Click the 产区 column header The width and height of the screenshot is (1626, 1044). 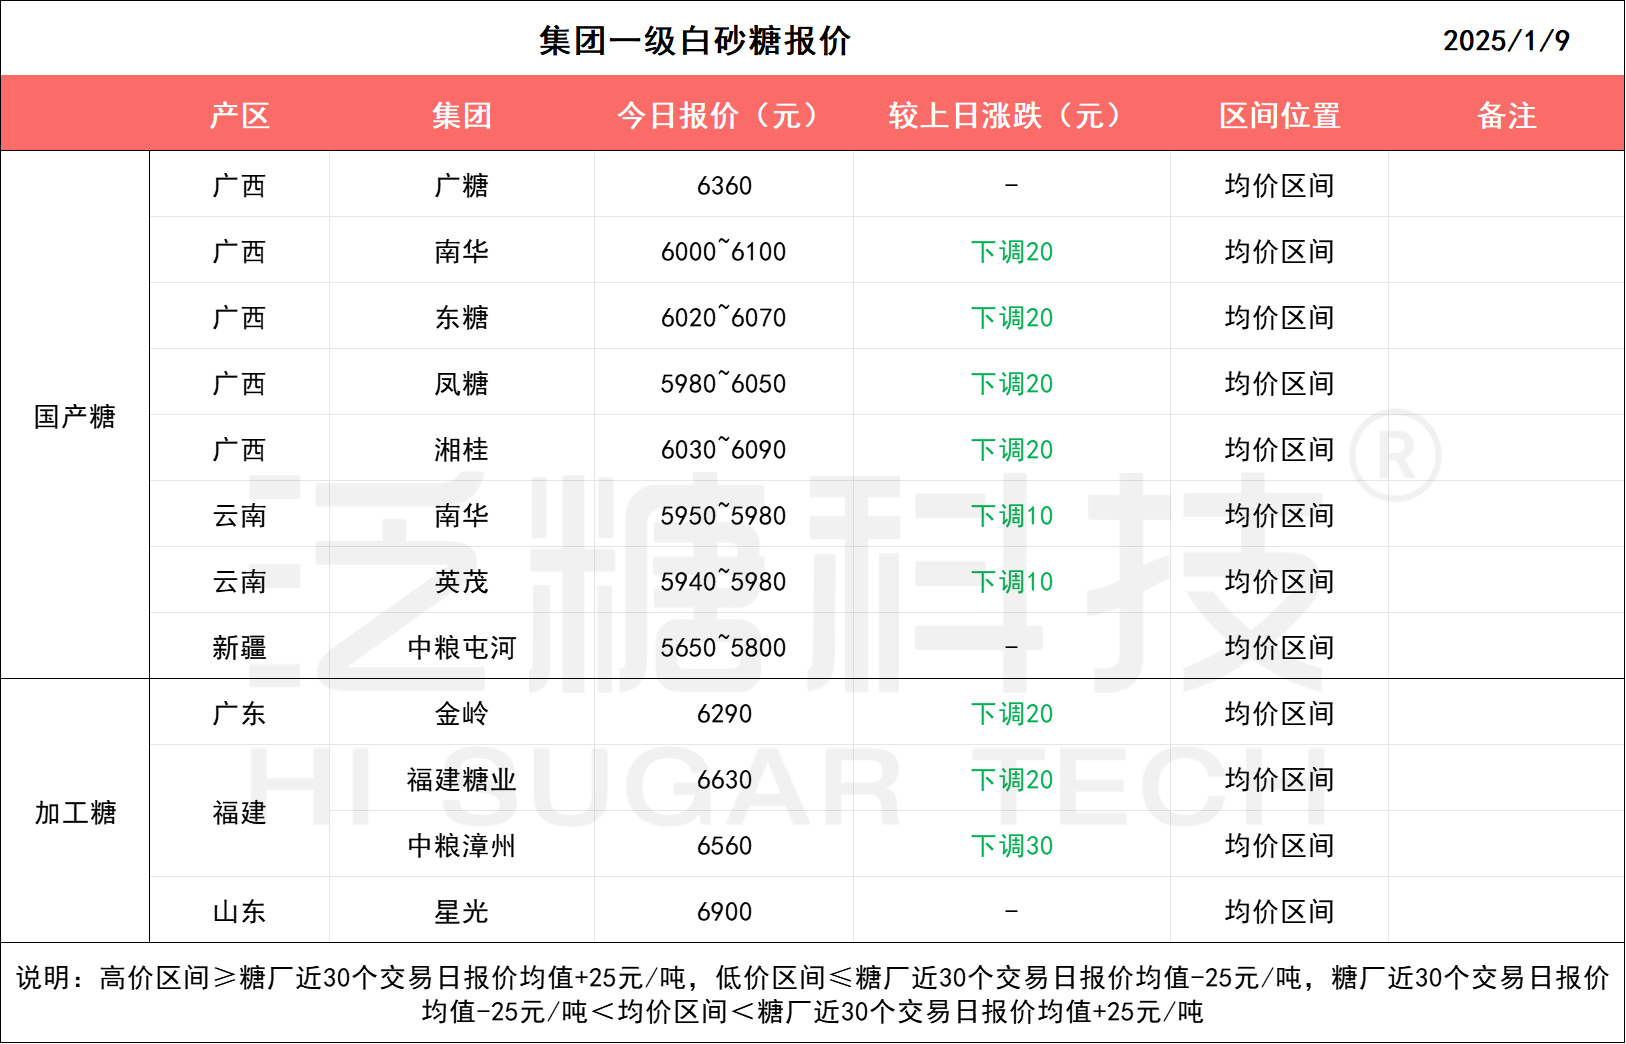(x=240, y=116)
